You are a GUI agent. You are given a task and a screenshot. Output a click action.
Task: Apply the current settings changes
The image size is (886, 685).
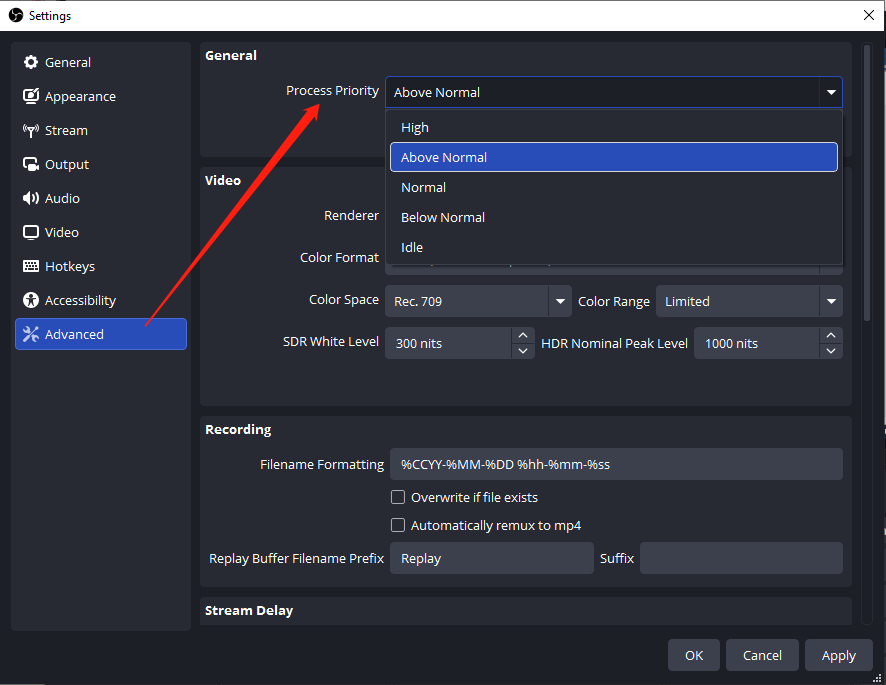[838, 655]
